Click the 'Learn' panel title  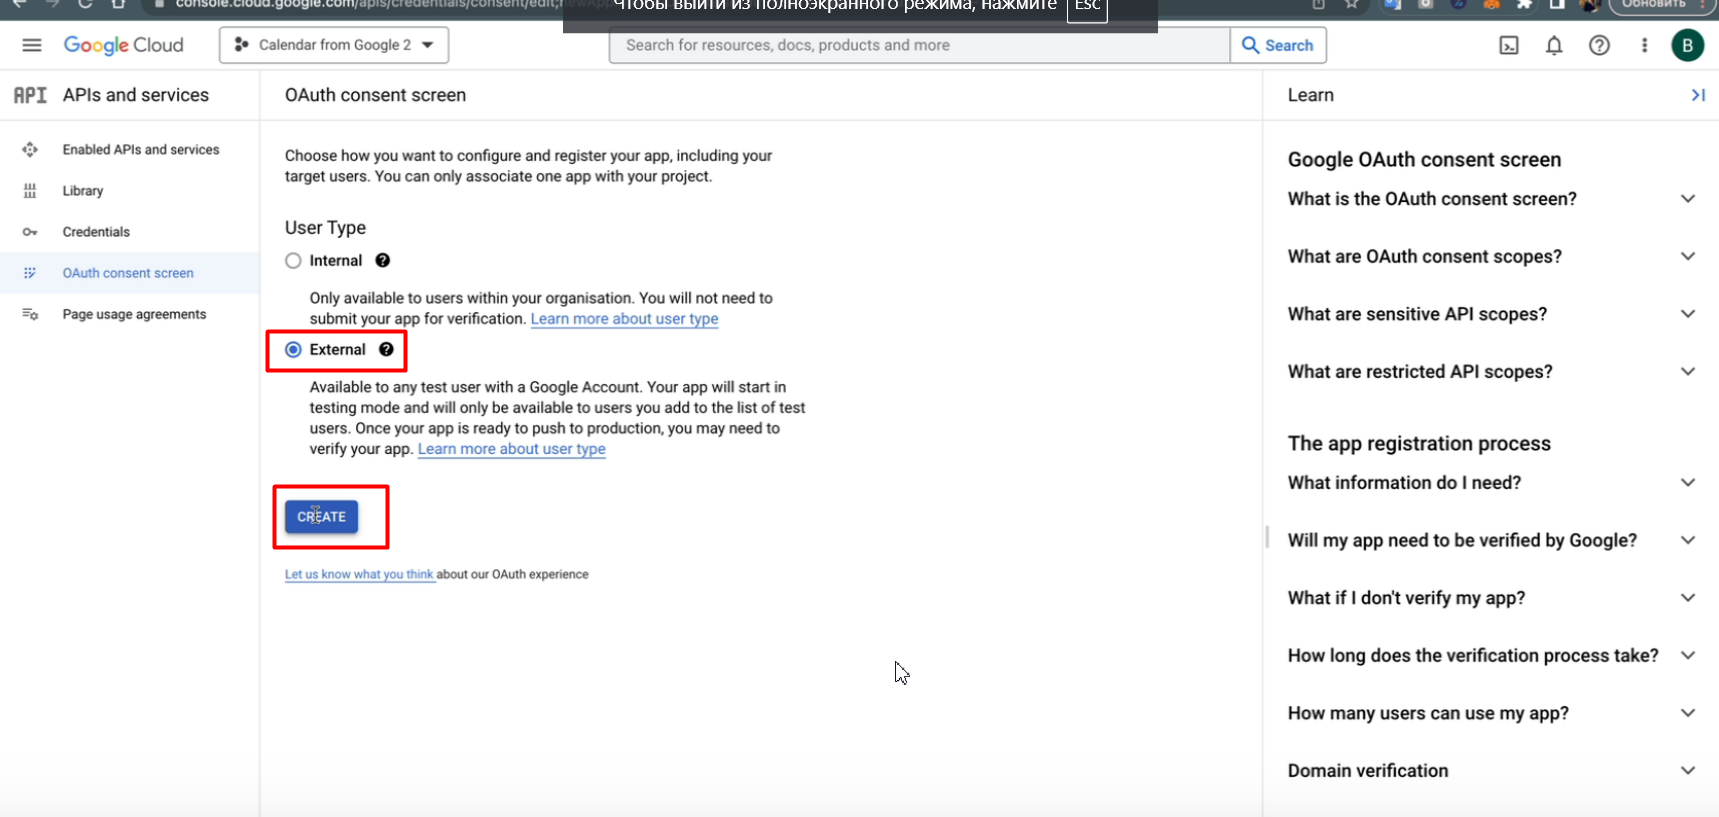1311,95
